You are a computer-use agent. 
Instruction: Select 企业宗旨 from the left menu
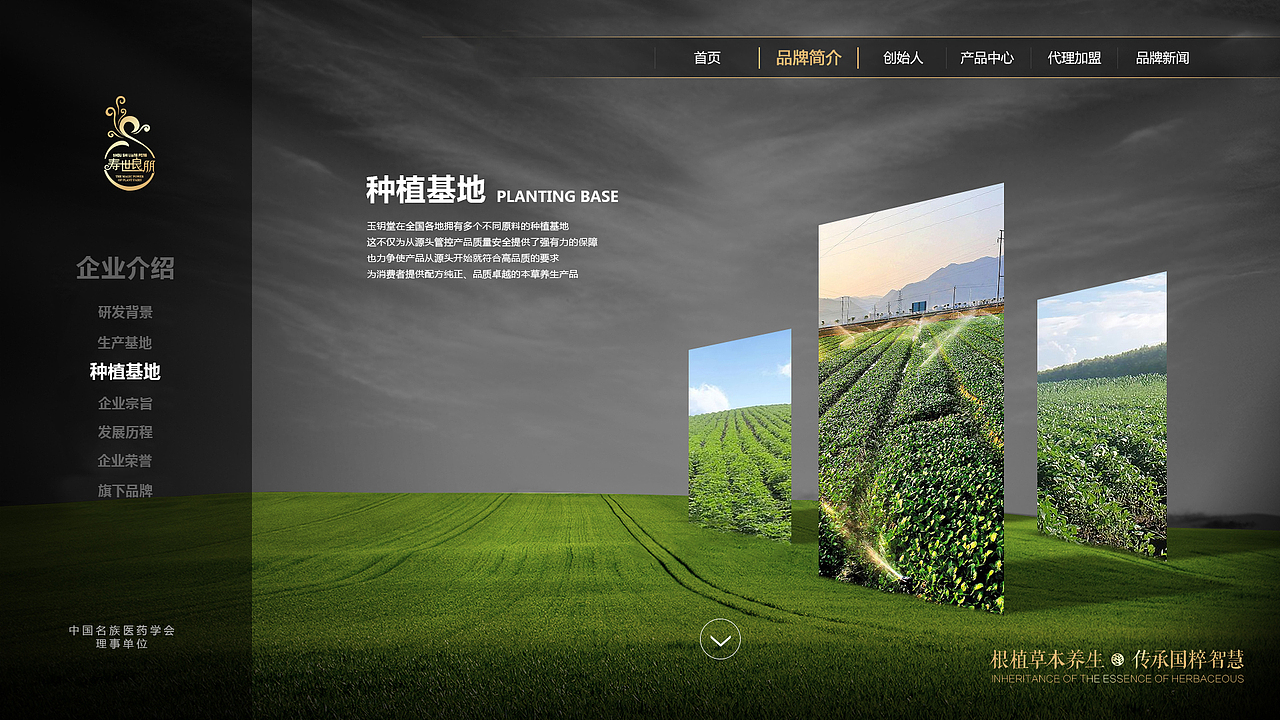[x=125, y=402]
